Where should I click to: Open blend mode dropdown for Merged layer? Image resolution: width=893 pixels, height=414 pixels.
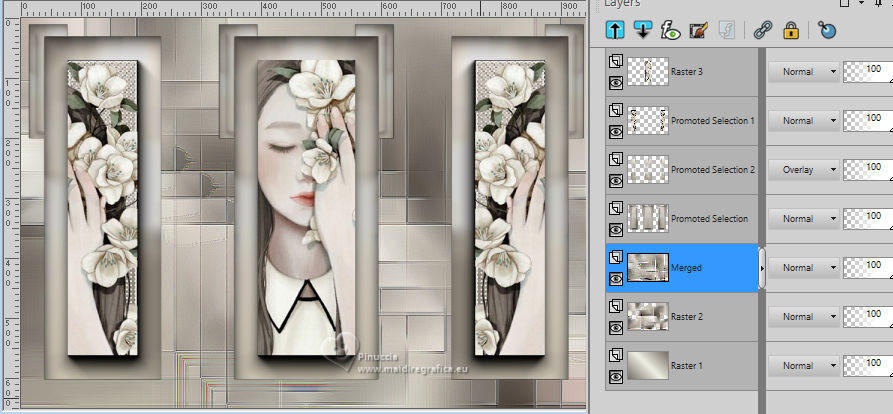coord(804,268)
